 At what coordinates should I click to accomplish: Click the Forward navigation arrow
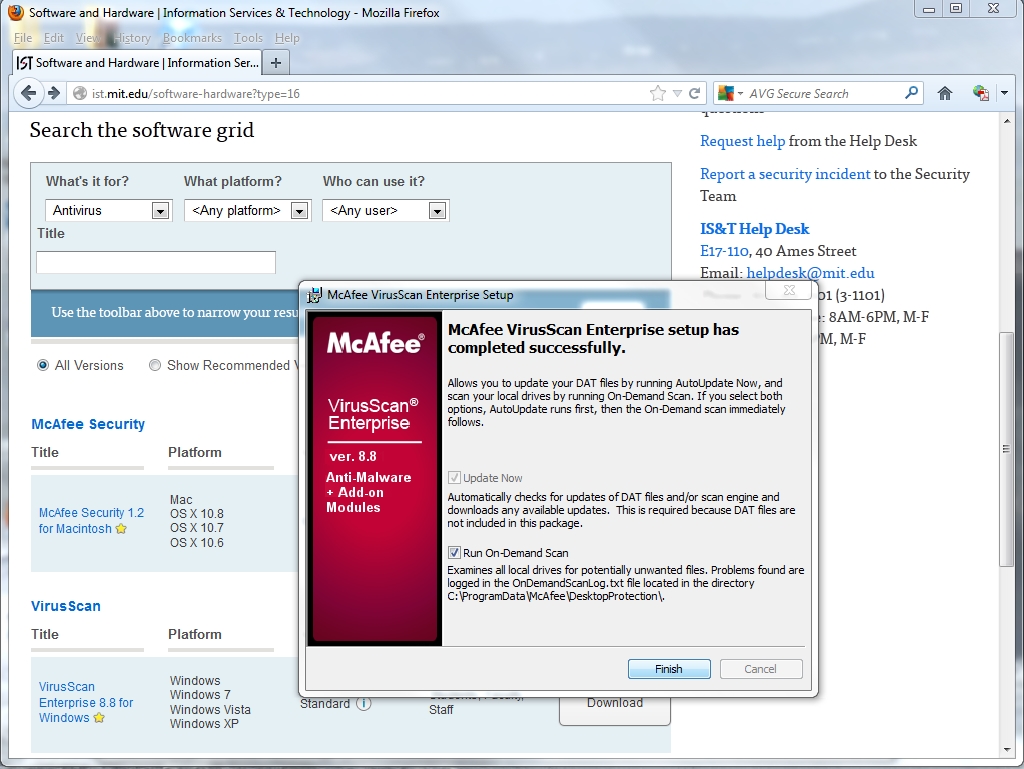(x=54, y=93)
